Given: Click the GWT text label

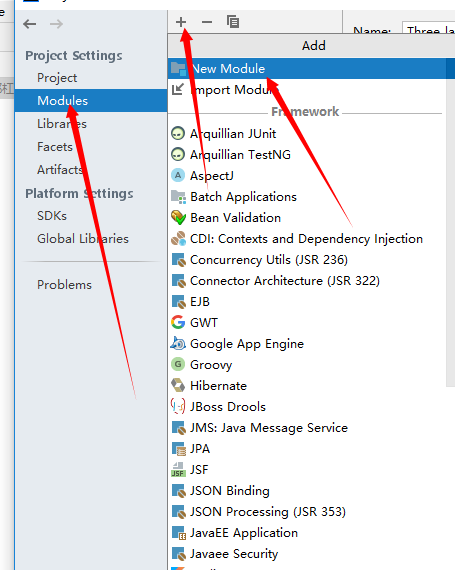Looking at the screenshot, I should pos(204,323).
